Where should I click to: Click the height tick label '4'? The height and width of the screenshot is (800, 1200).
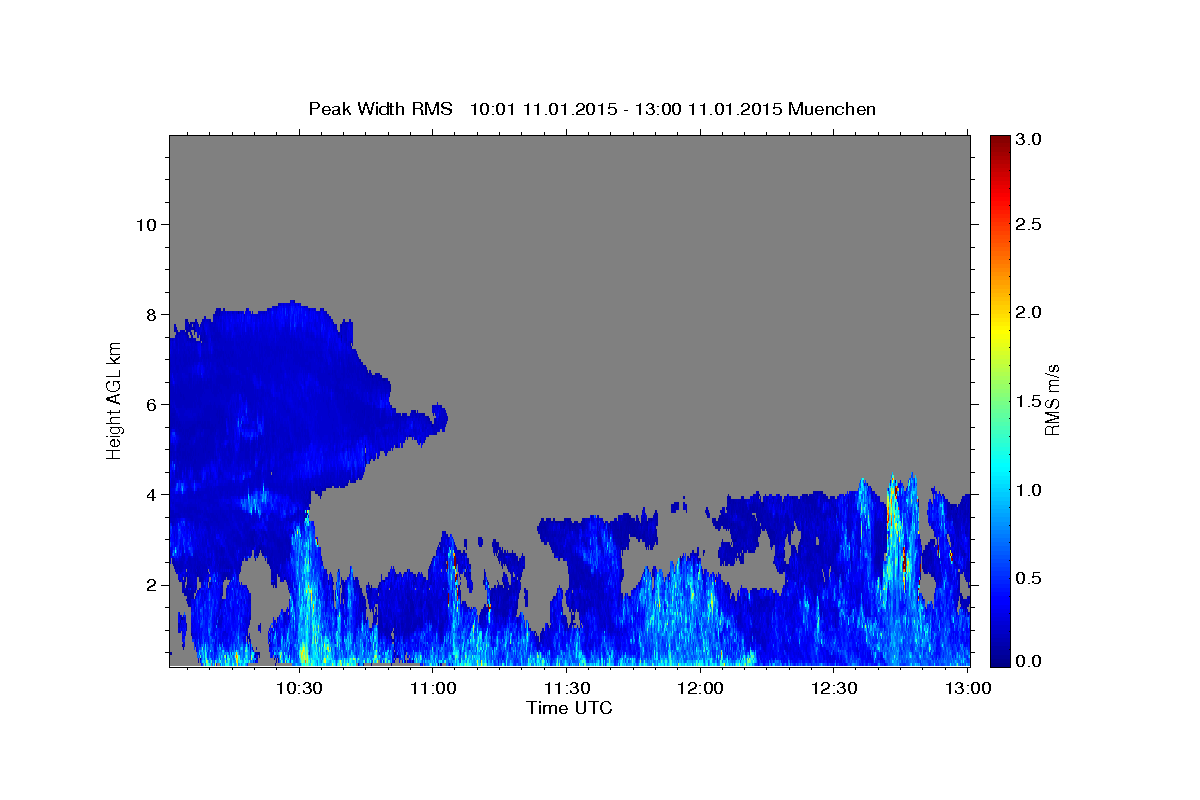(x=153, y=494)
